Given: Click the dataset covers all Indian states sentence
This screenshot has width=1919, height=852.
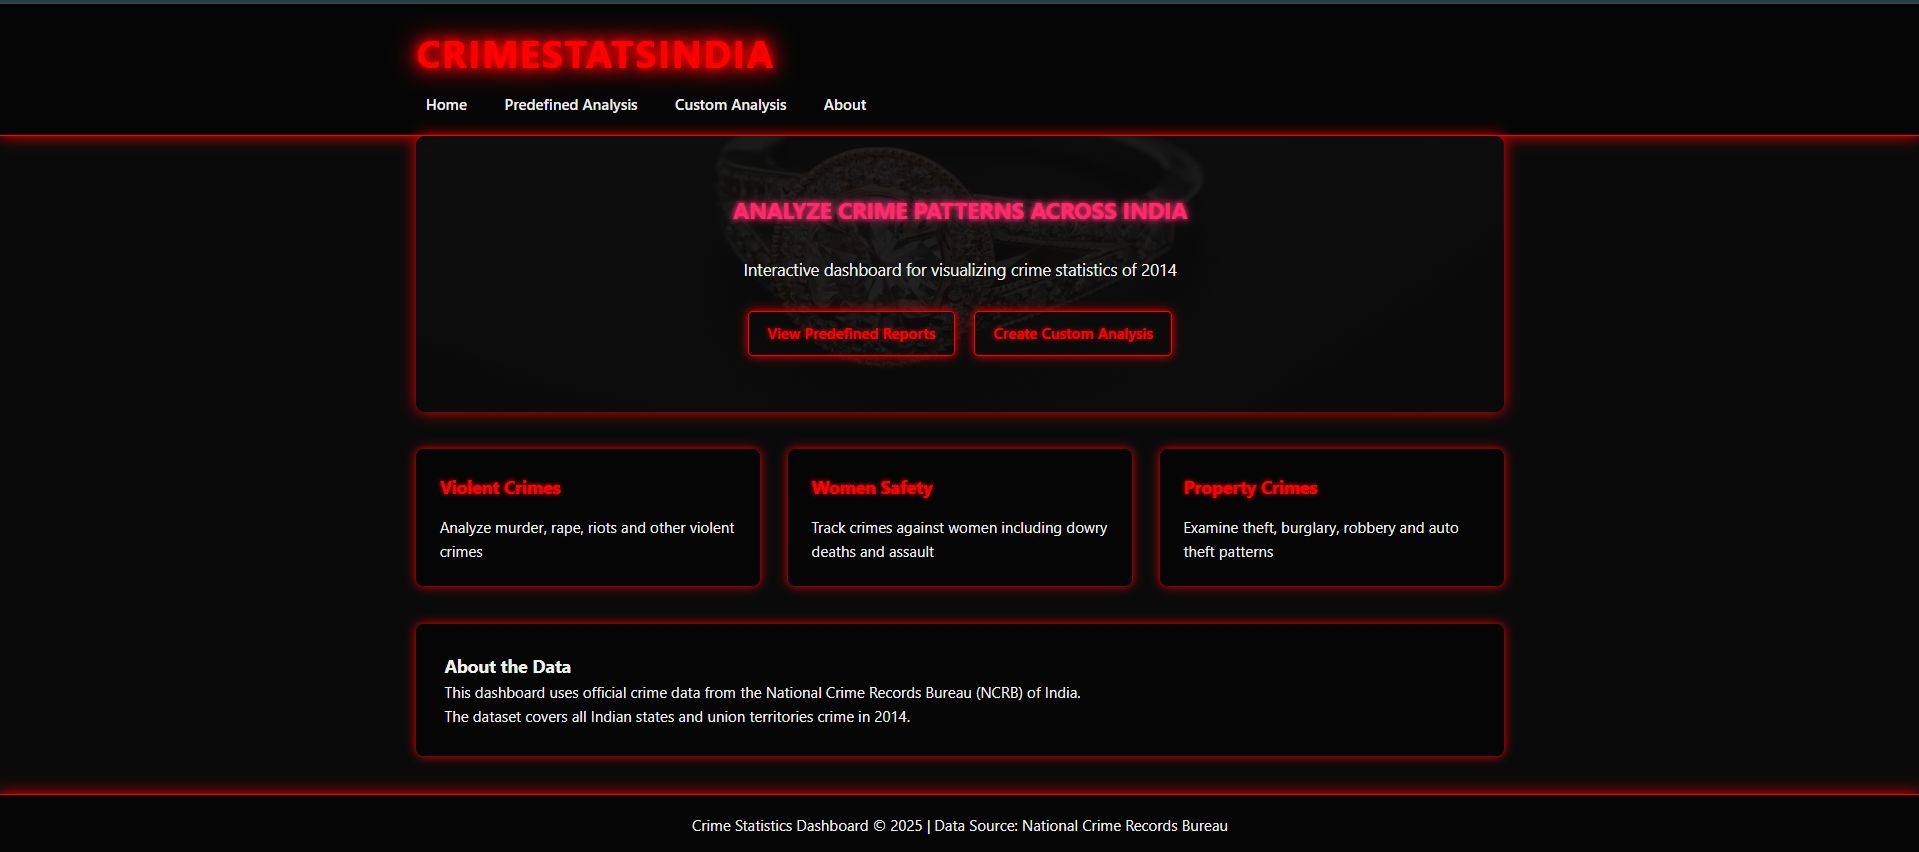Looking at the screenshot, I should (677, 717).
